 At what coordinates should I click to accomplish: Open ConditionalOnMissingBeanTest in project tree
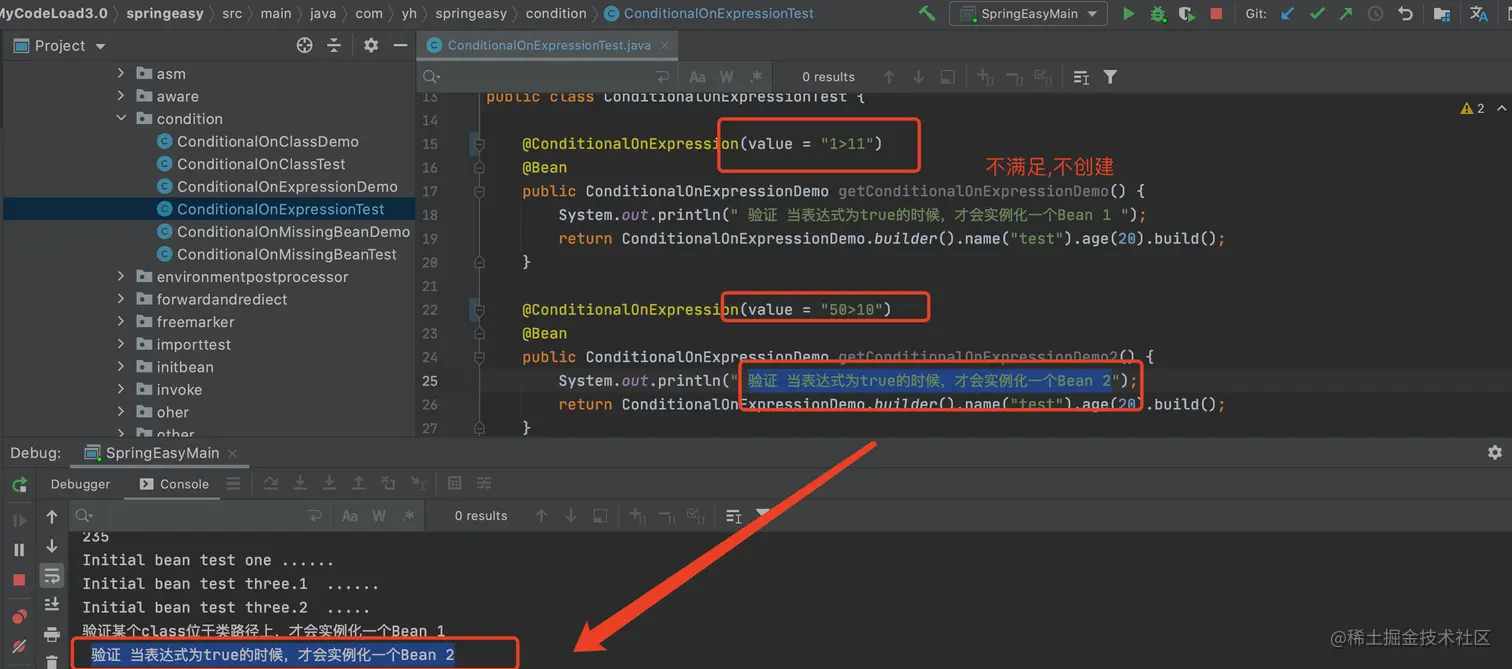pyautogui.click(x=287, y=254)
